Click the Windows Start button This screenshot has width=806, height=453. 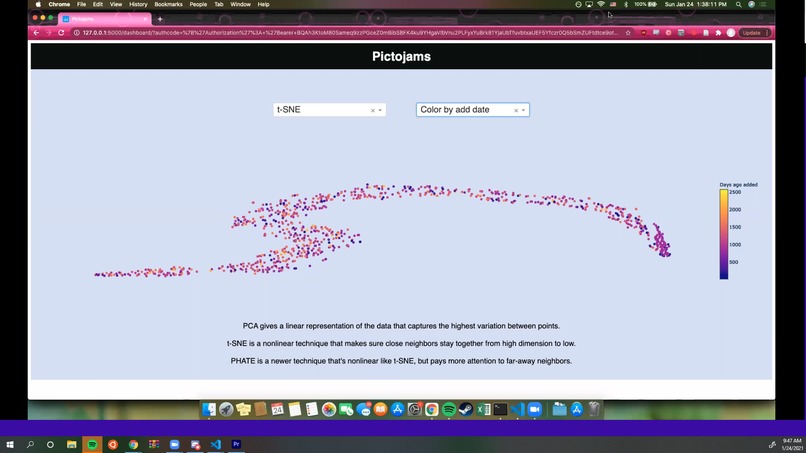point(10,444)
